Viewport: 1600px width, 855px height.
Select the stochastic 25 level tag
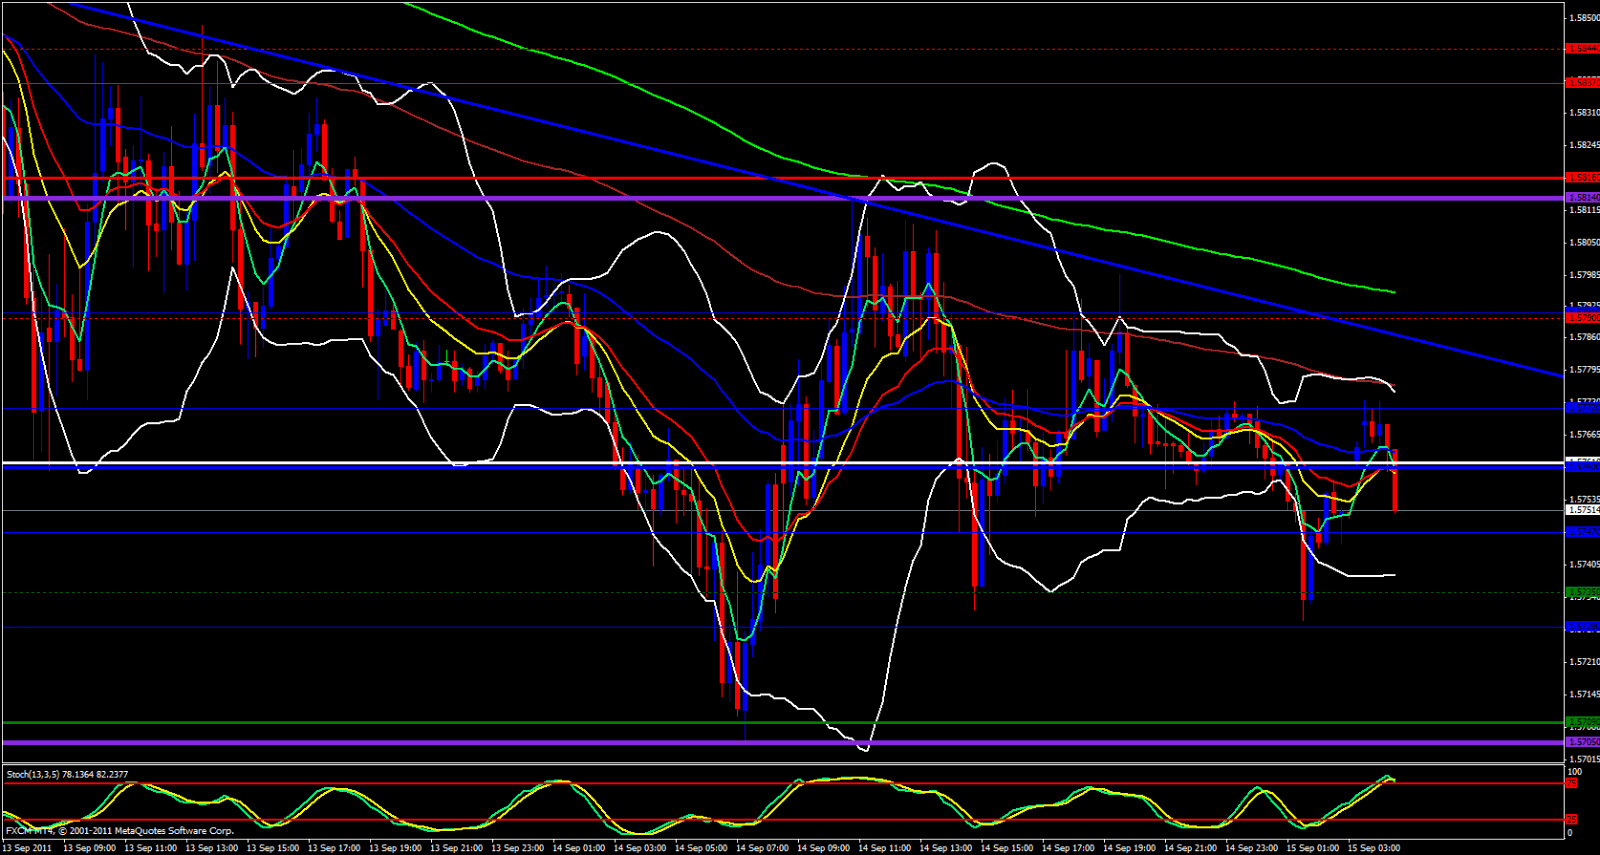[x=1573, y=820]
